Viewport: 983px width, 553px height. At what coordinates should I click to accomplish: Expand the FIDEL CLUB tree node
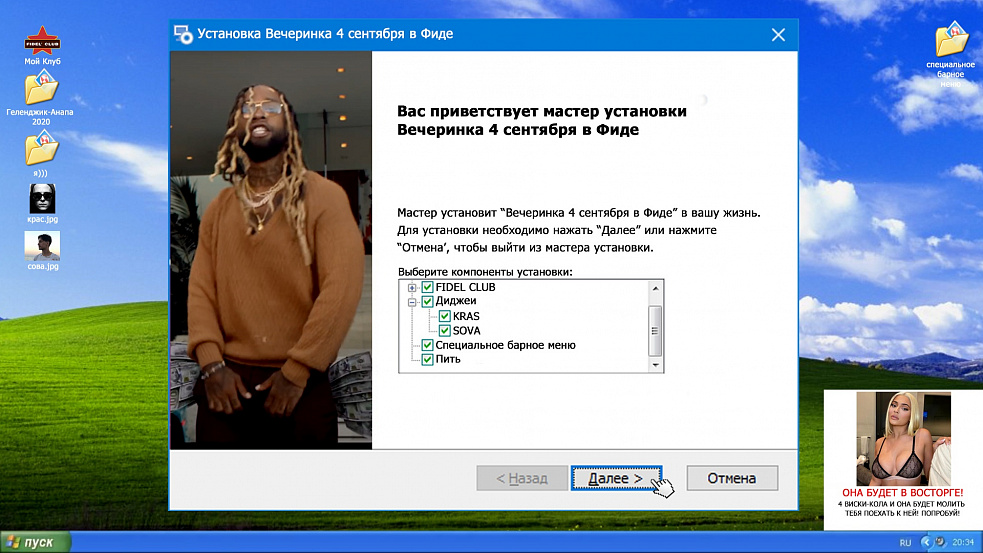(412, 288)
